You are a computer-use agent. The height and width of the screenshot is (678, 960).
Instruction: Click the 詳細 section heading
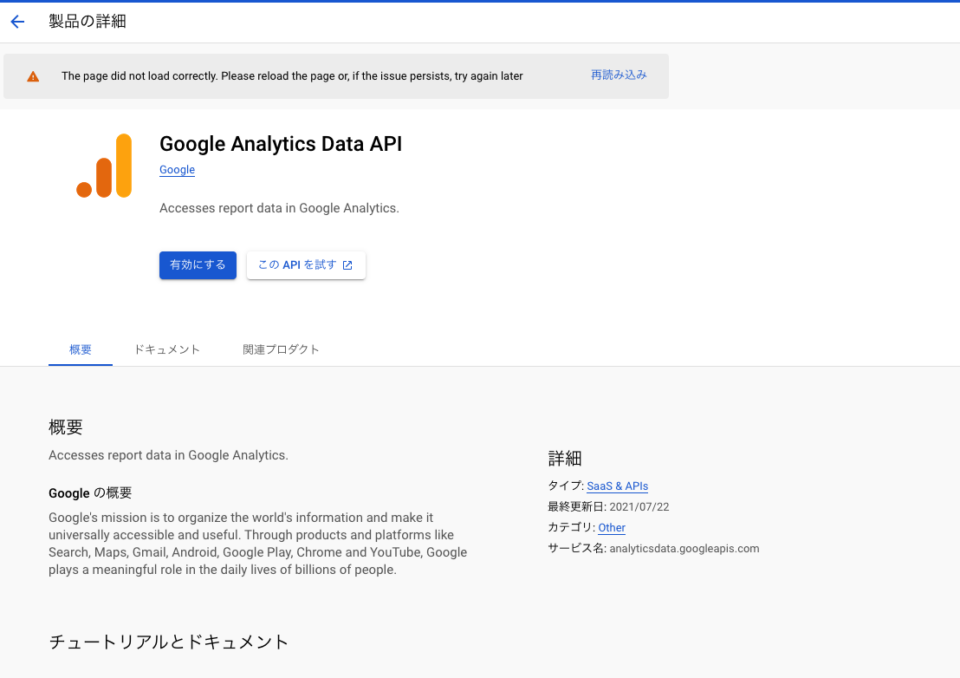pos(567,458)
